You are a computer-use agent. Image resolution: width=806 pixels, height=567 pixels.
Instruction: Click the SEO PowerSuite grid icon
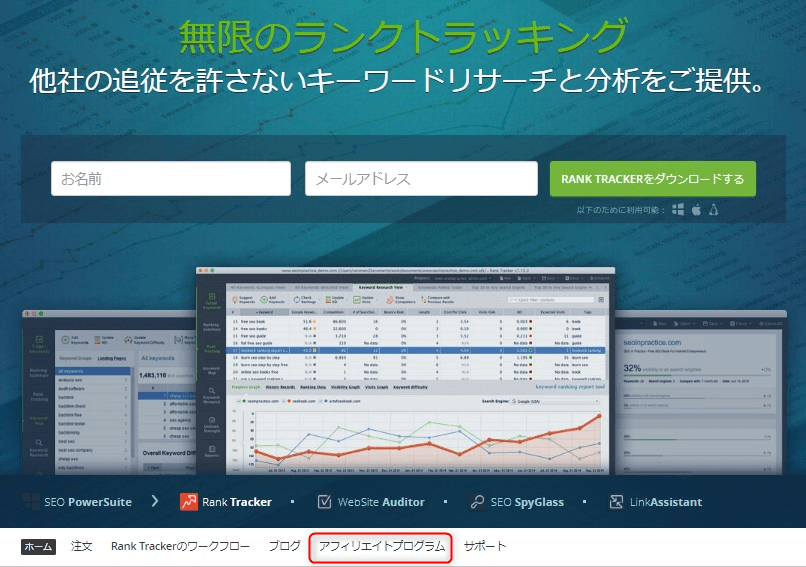(30, 501)
